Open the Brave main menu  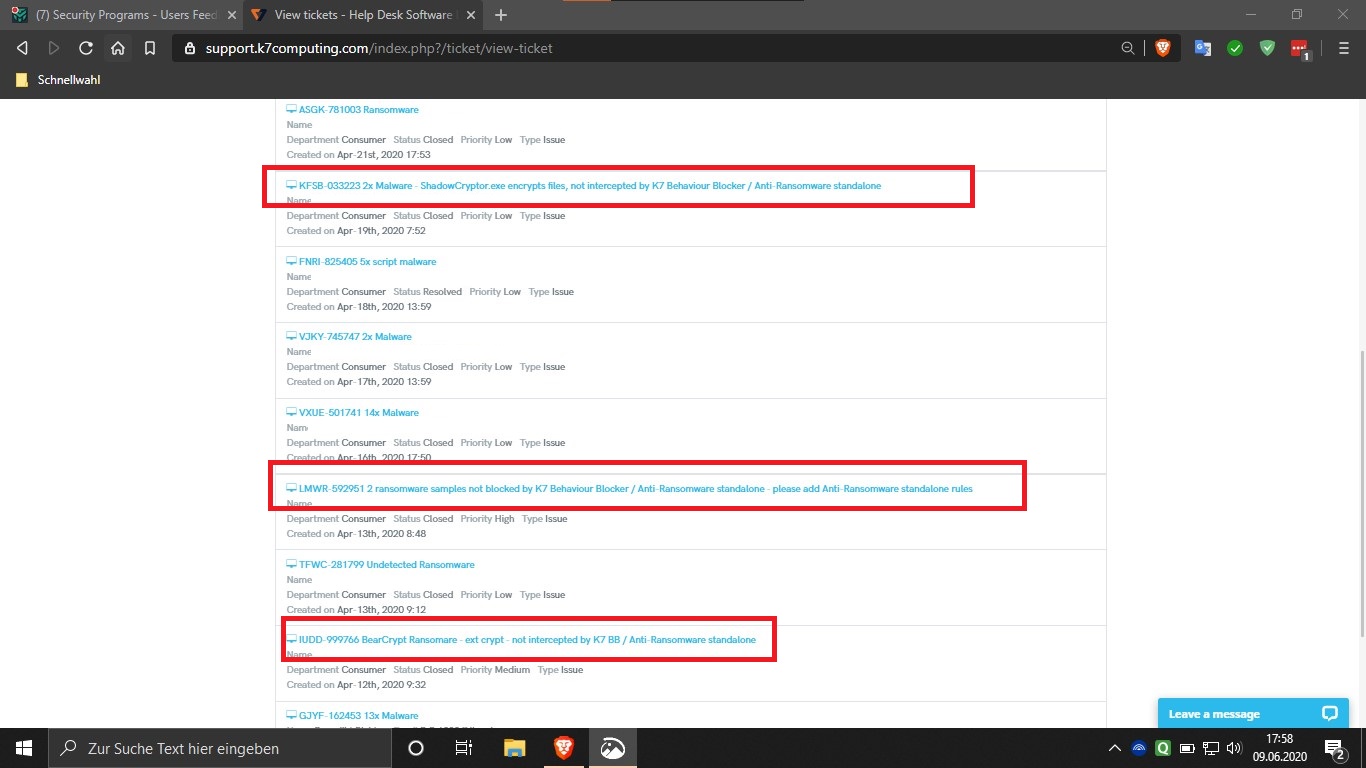pyautogui.click(x=1344, y=48)
